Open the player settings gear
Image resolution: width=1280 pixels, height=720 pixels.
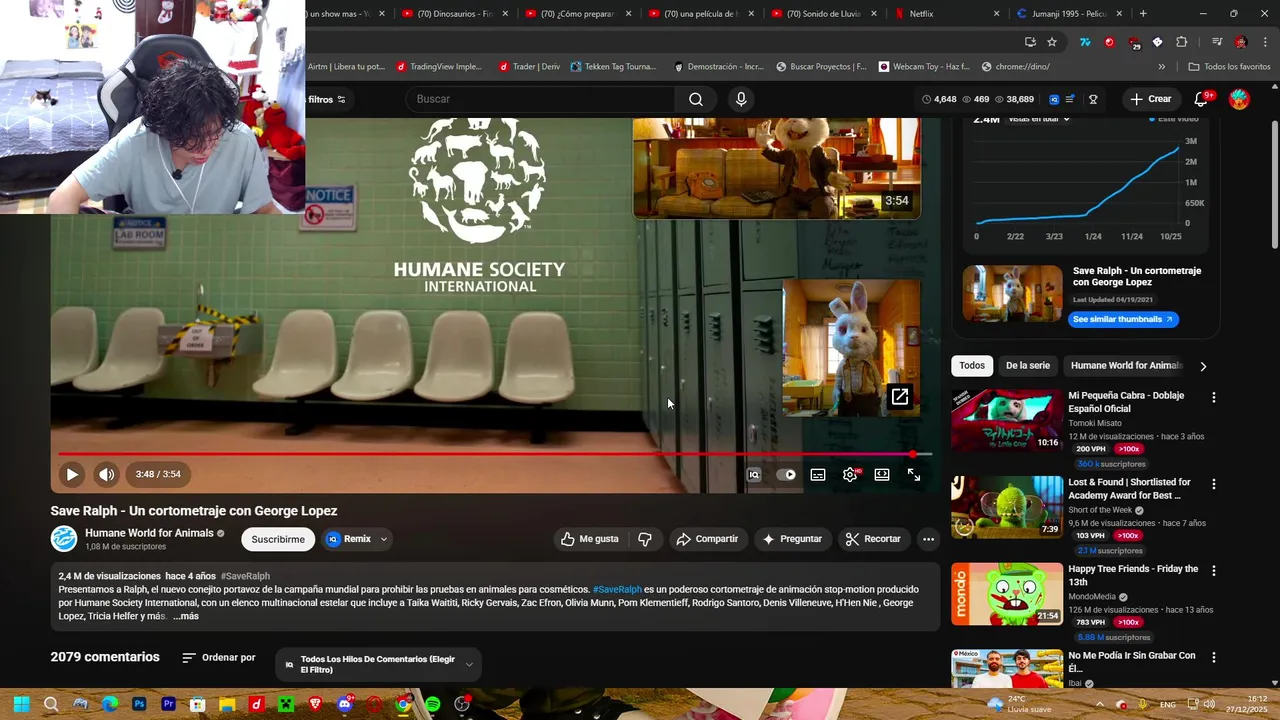tap(850, 475)
